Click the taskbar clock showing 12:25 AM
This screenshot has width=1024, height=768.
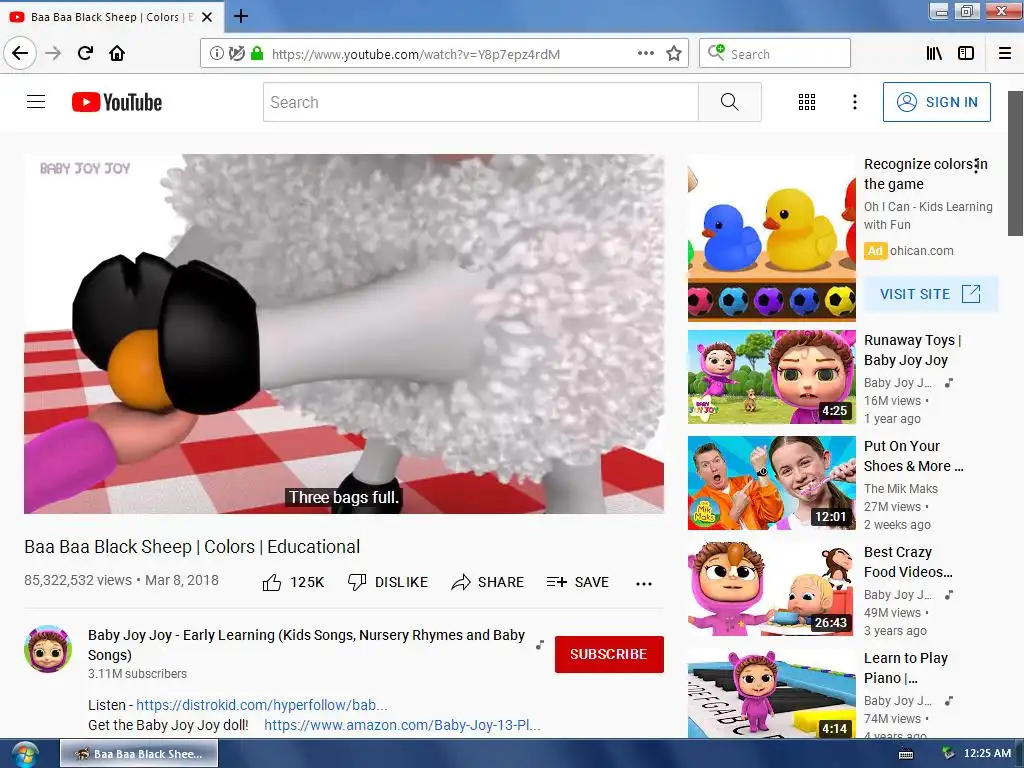tap(987, 753)
